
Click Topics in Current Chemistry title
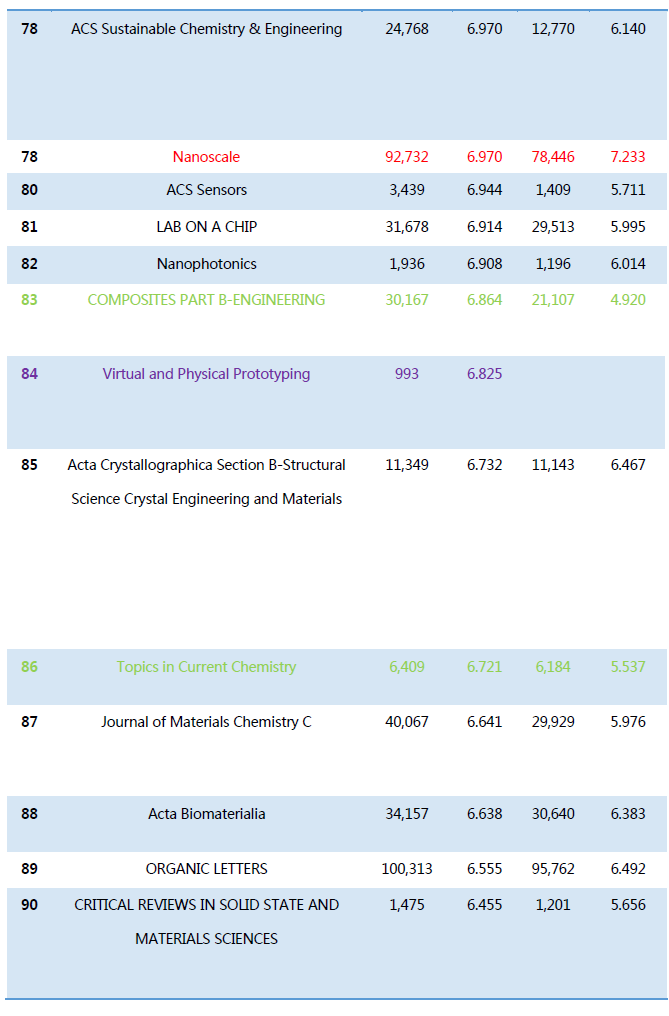pos(206,667)
